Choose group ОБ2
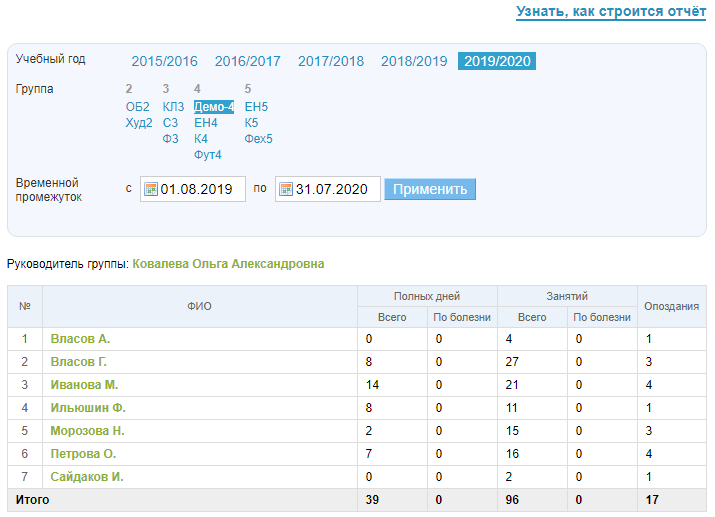 [x=137, y=107]
